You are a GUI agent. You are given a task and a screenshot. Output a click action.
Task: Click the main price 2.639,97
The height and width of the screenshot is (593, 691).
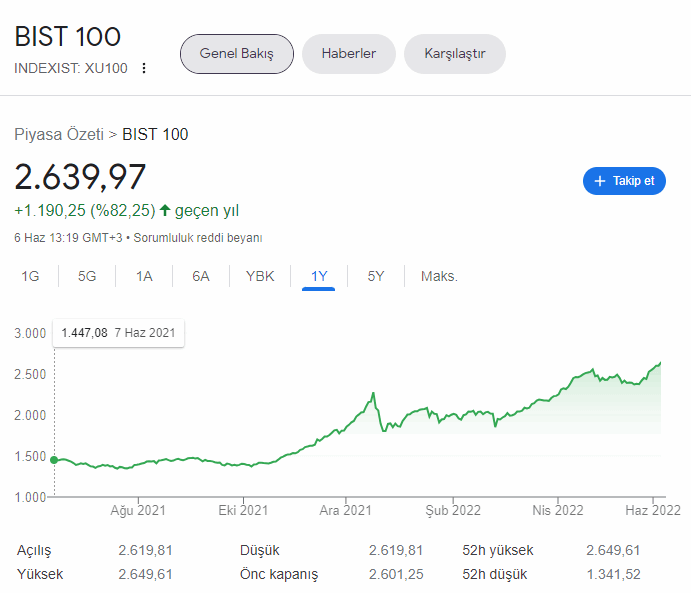80,177
